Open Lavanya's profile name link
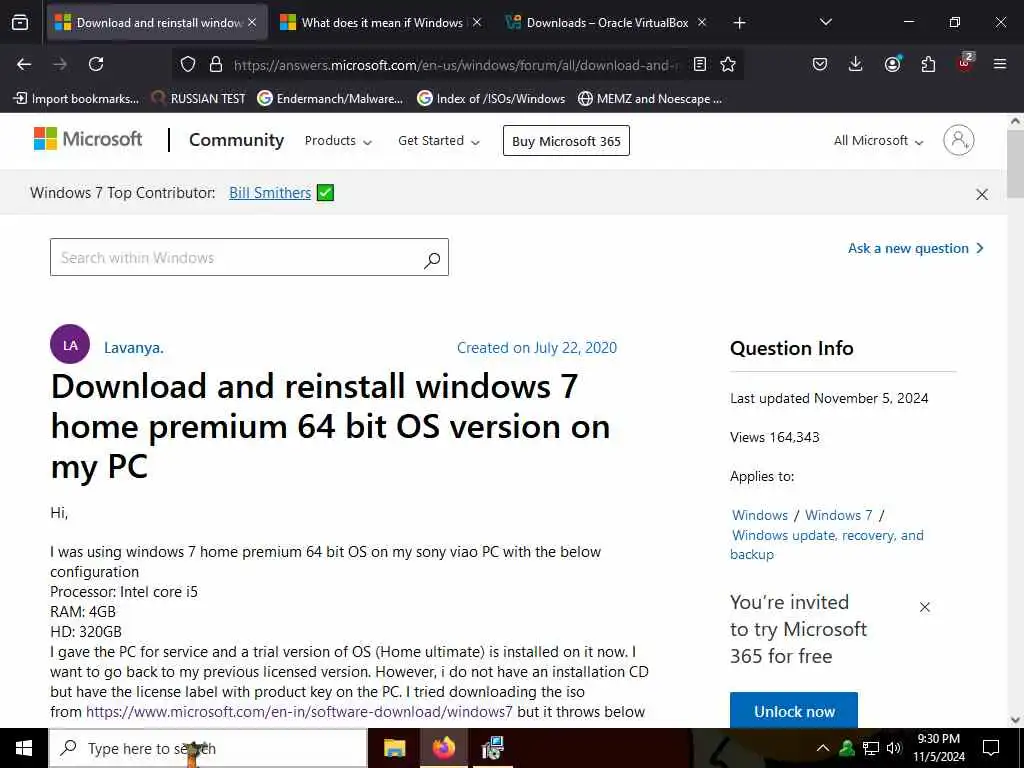The height and width of the screenshot is (768, 1024). (x=134, y=348)
